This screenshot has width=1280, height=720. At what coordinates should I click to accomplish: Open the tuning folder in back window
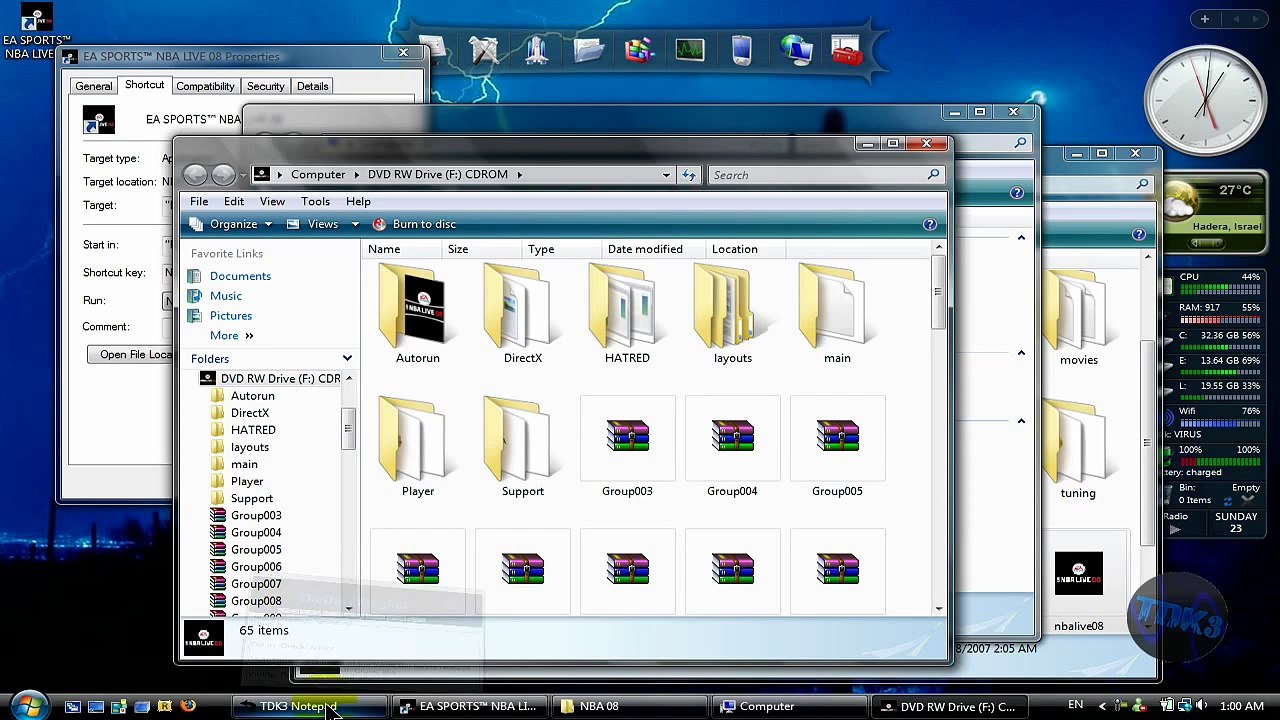[x=1078, y=443]
